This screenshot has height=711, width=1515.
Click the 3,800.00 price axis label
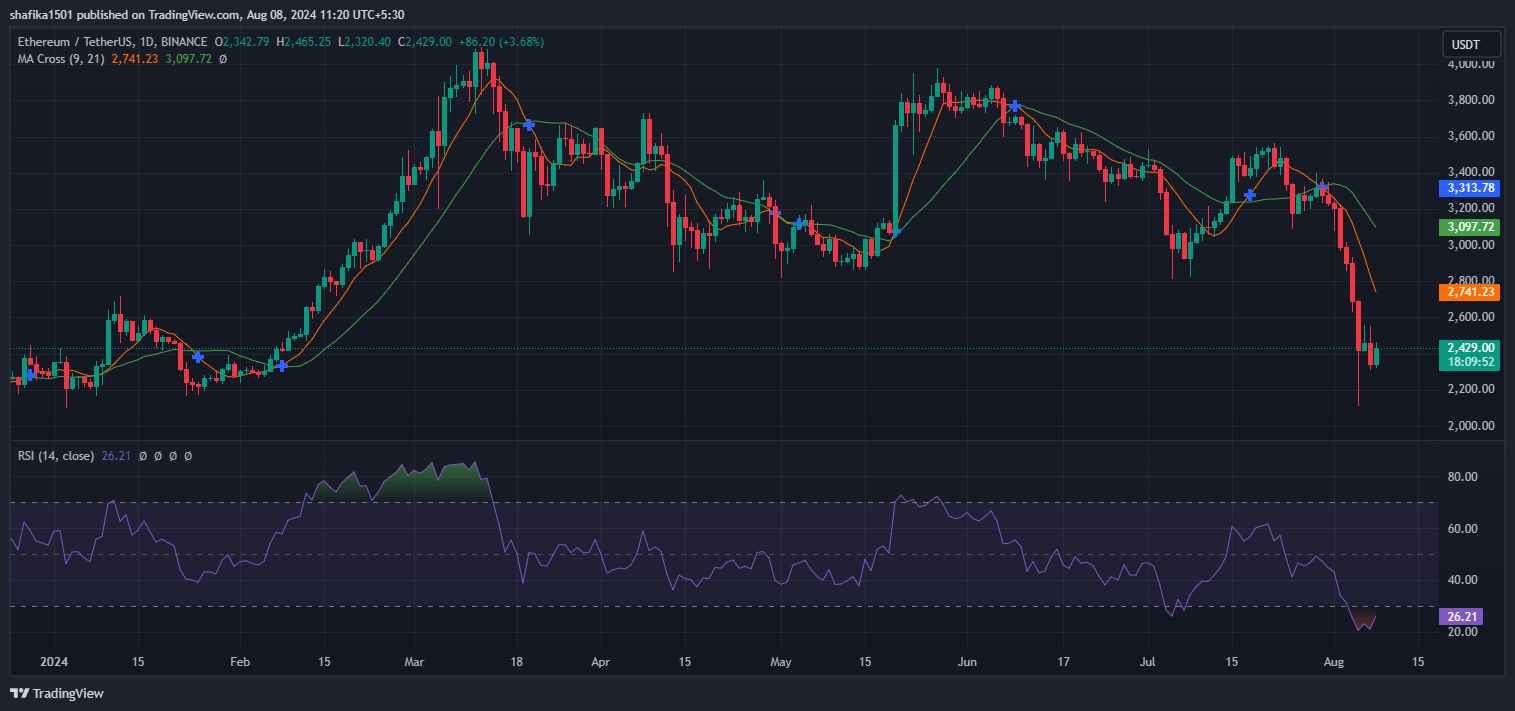tap(1470, 100)
